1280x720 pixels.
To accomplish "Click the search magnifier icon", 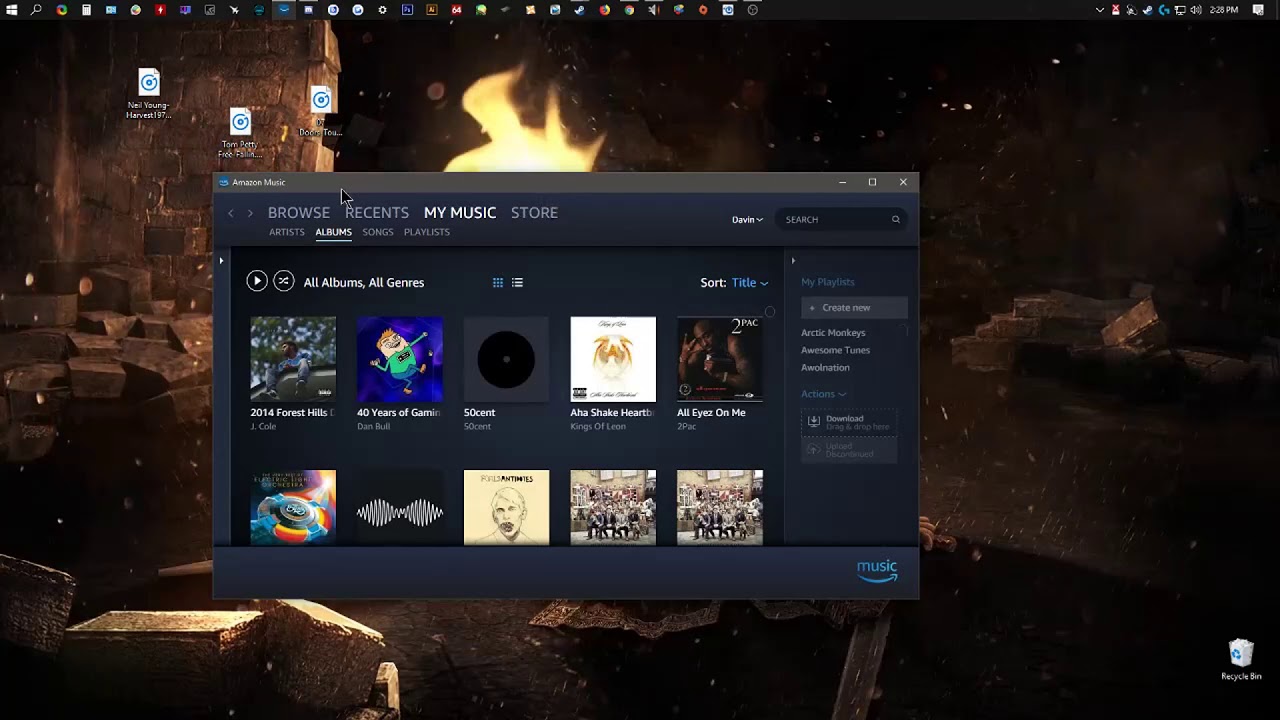I will (896, 219).
